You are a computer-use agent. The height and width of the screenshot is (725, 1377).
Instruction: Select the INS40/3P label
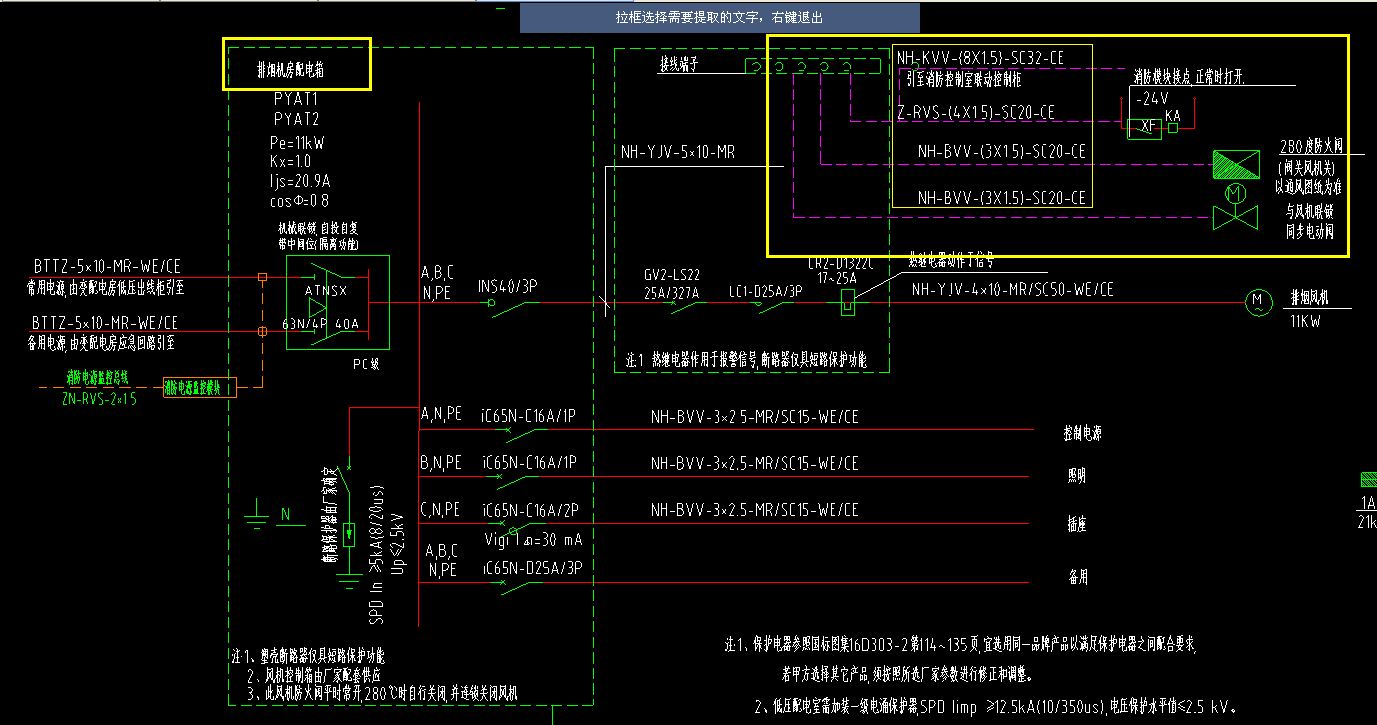(x=509, y=286)
